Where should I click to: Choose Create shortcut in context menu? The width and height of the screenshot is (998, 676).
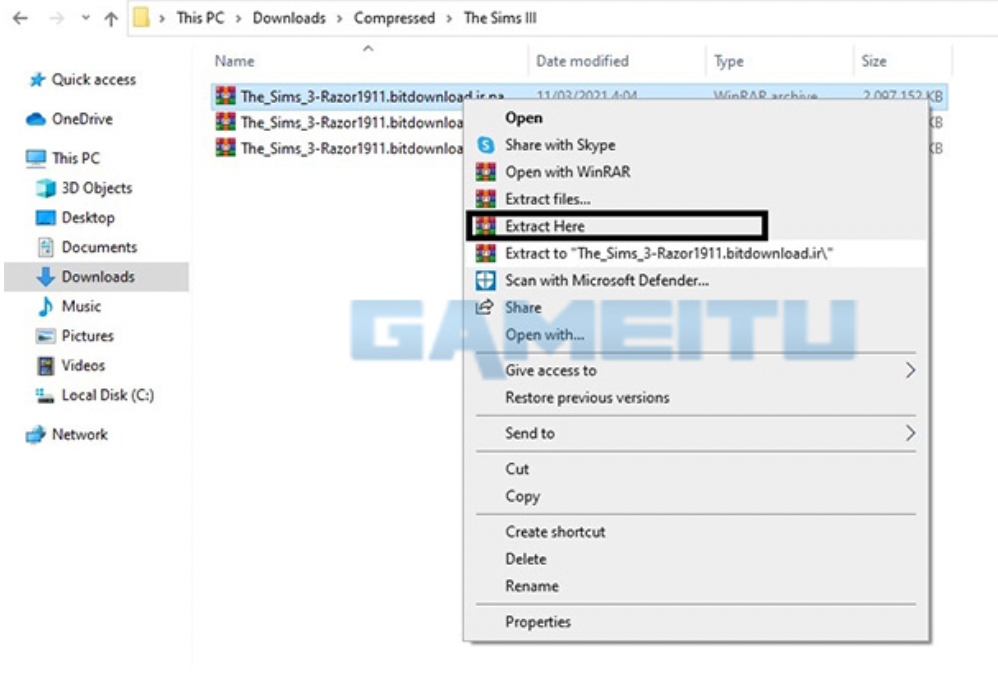coord(555,532)
